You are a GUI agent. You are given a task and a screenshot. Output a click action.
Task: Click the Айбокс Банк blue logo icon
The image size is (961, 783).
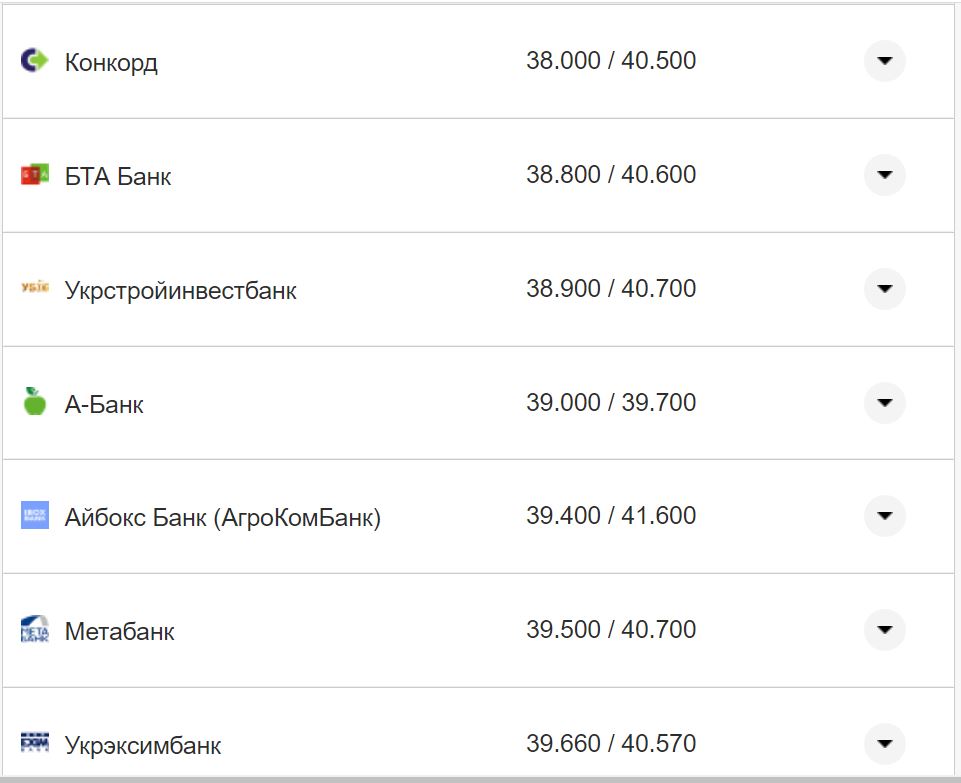pyautogui.click(x=34, y=516)
